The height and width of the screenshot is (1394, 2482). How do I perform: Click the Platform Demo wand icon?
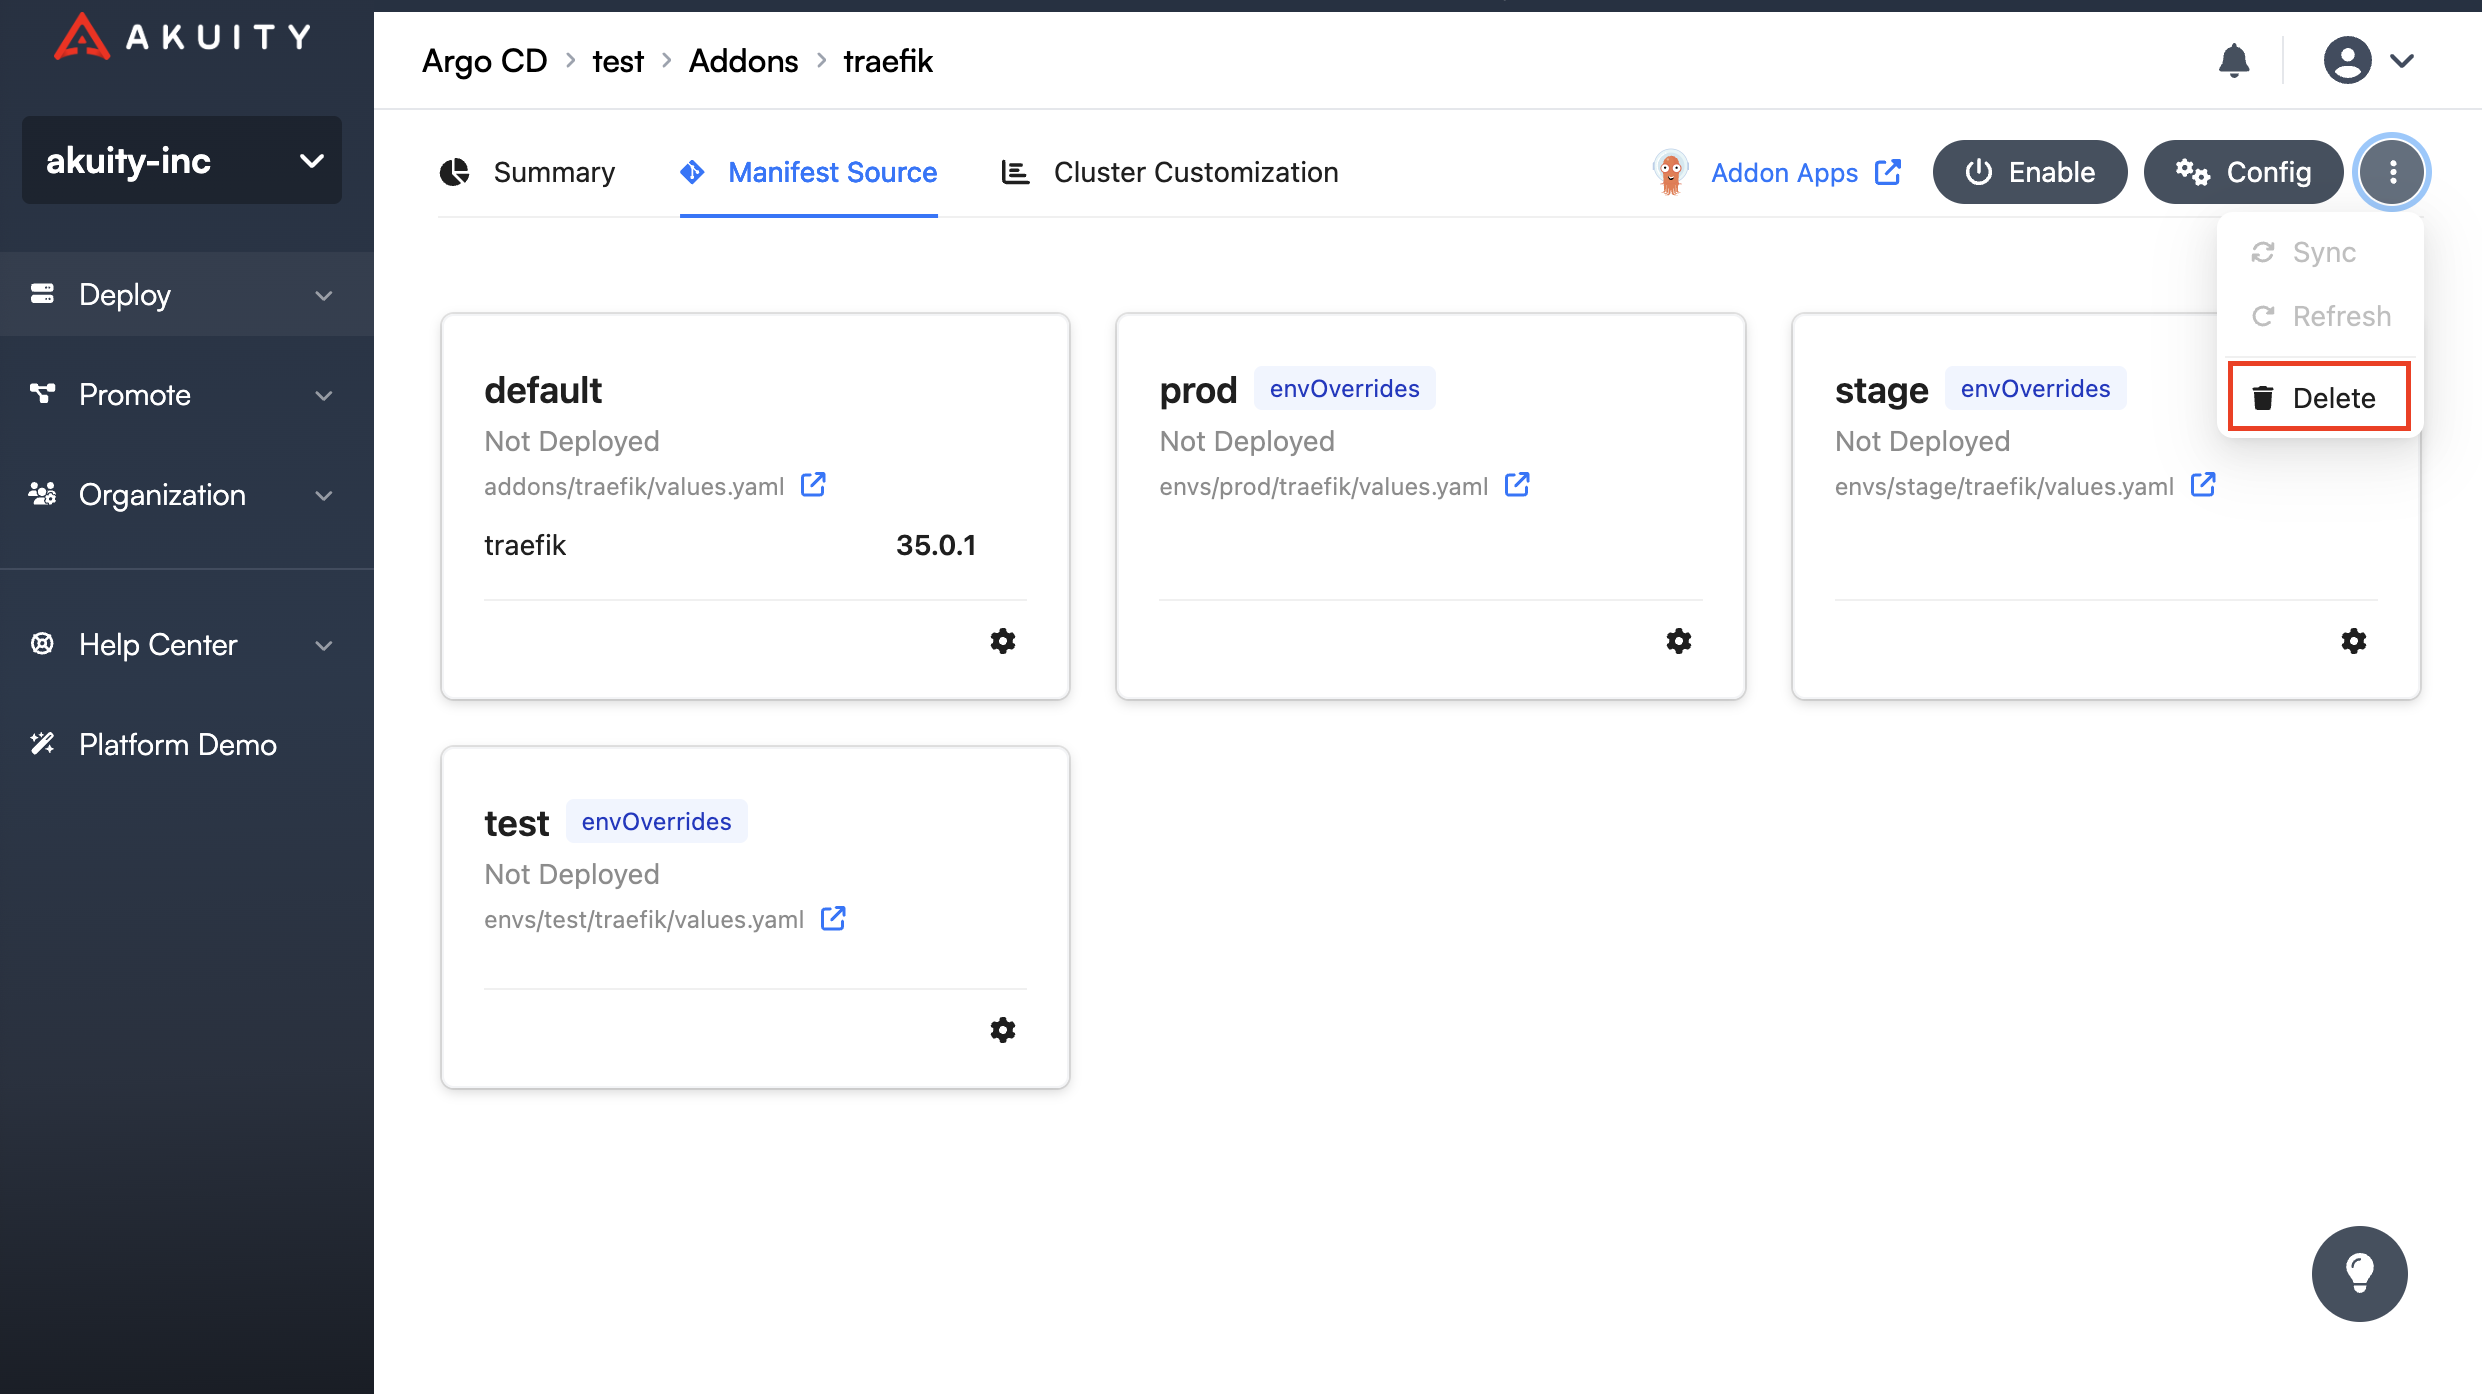(42, 743)
